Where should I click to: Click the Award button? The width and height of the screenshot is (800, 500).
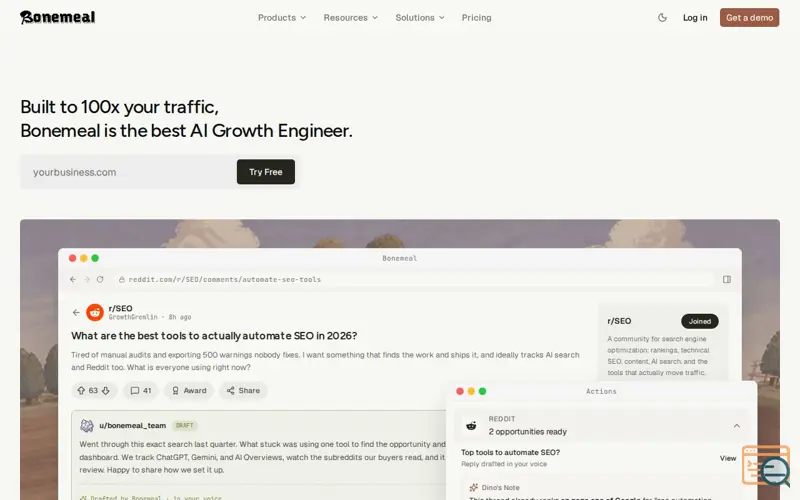coord(189,390)
